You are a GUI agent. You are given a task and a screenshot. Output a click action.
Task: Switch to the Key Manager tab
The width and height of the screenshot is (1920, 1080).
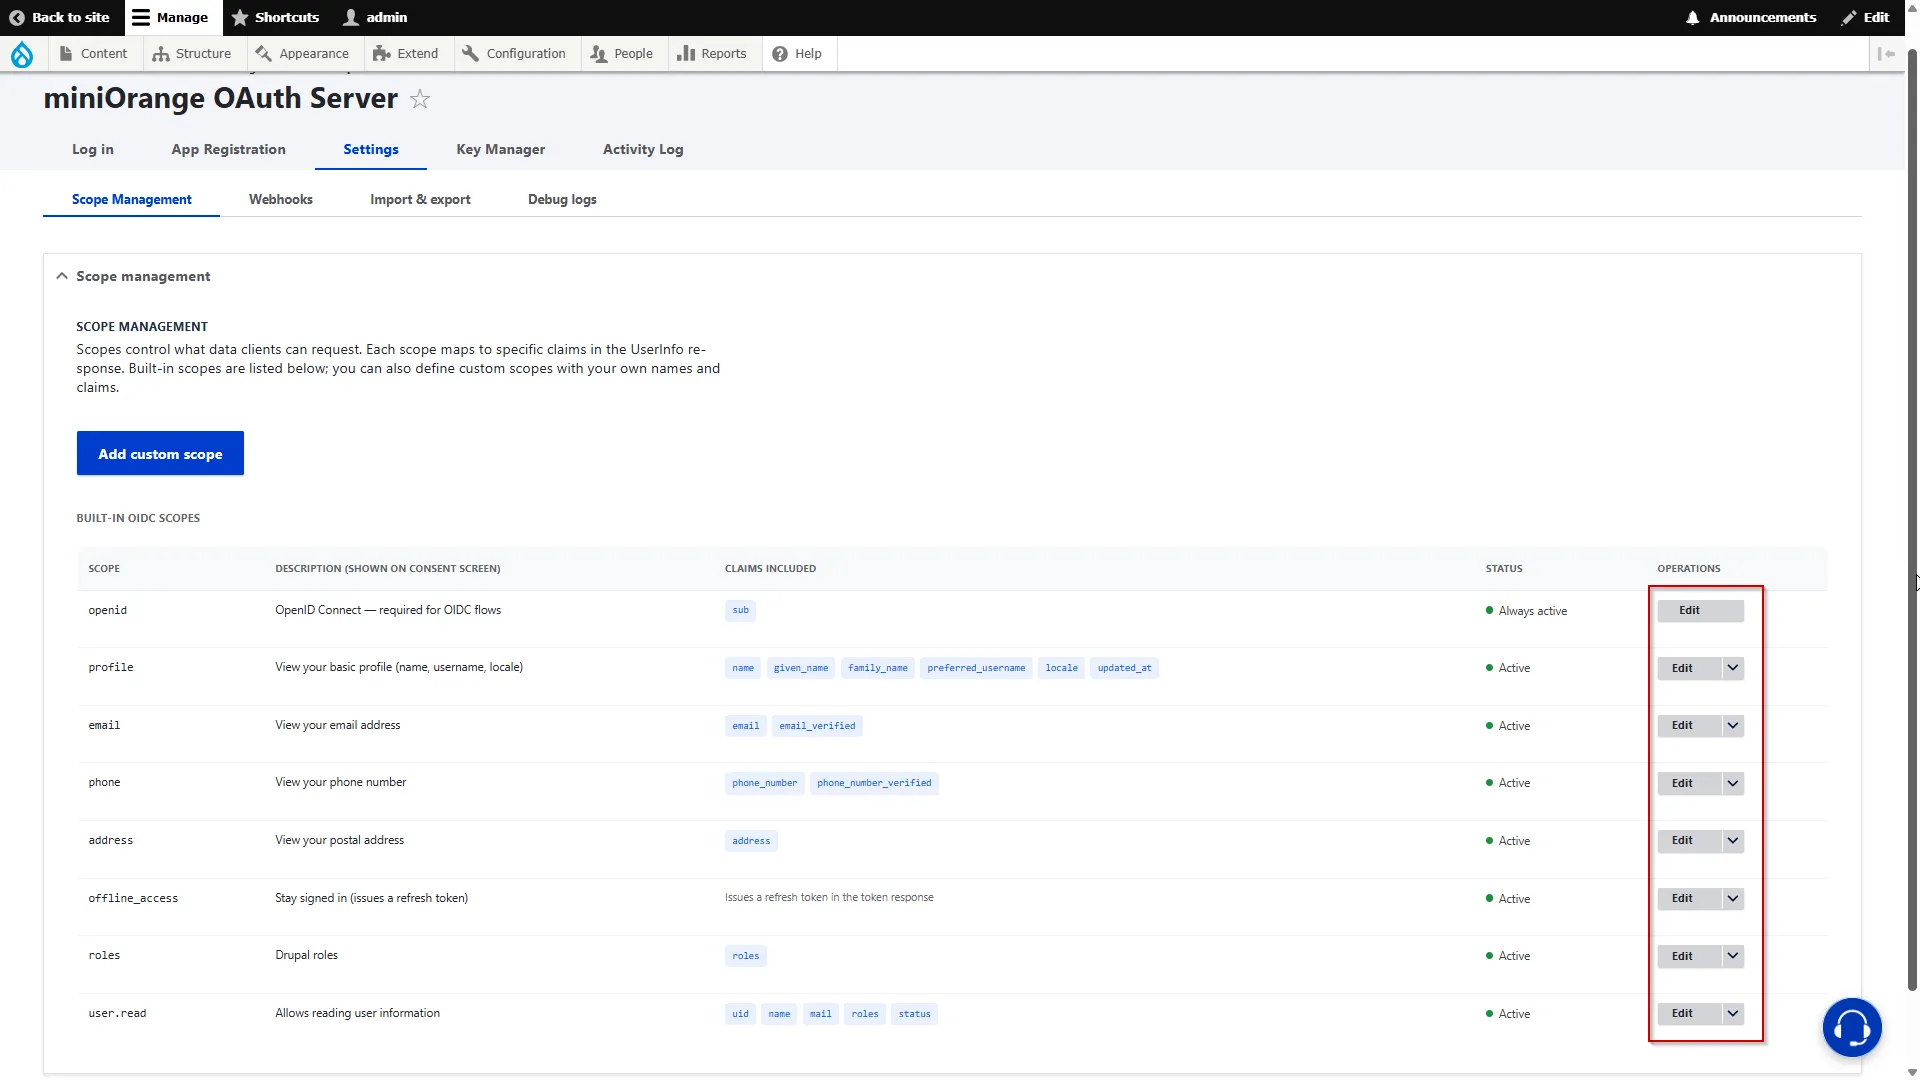click(x=501, y=149)
